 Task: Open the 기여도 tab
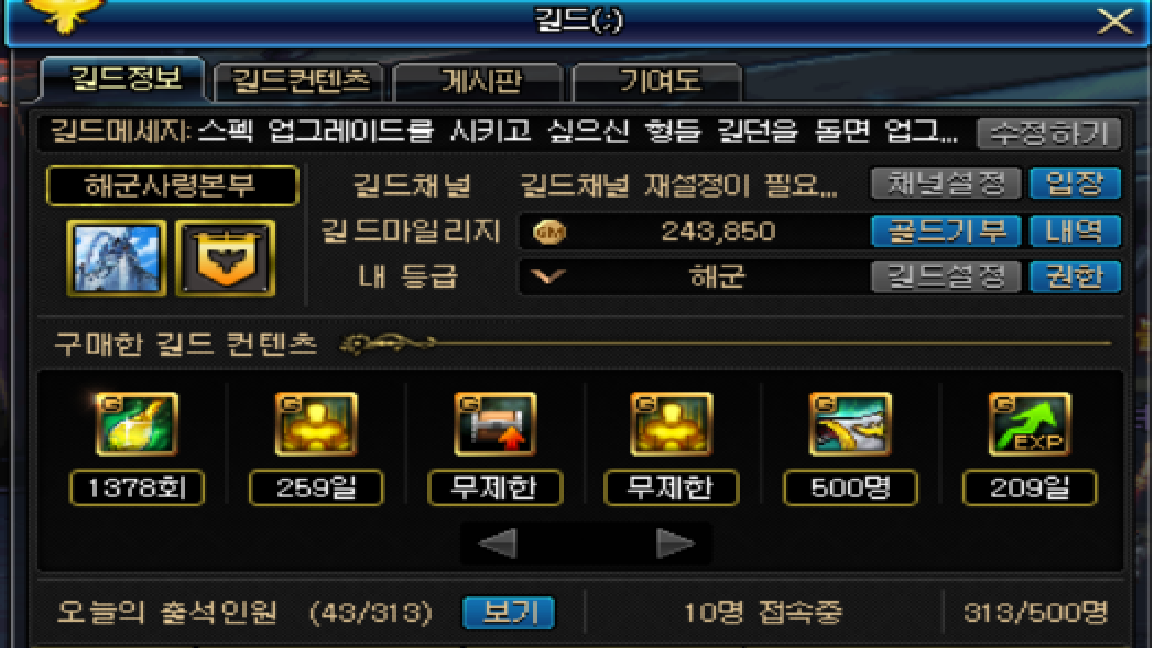click(658, 82)
